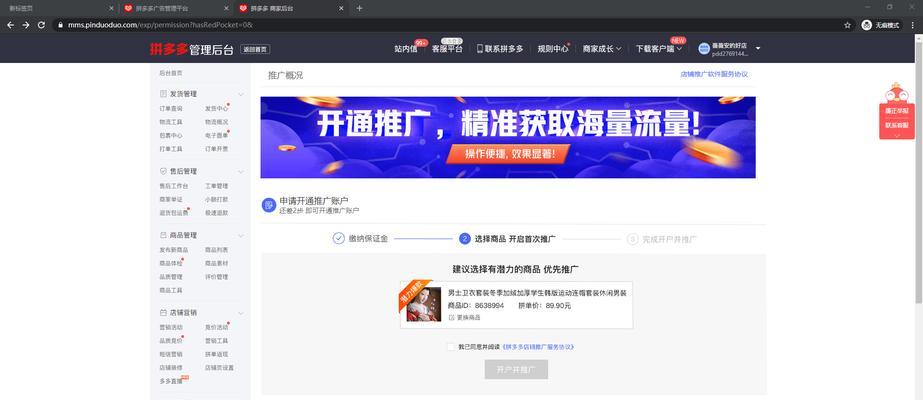The image size is (923, 400).
Task: Click 联系客服 on the red widget
Action: [897, 125]
